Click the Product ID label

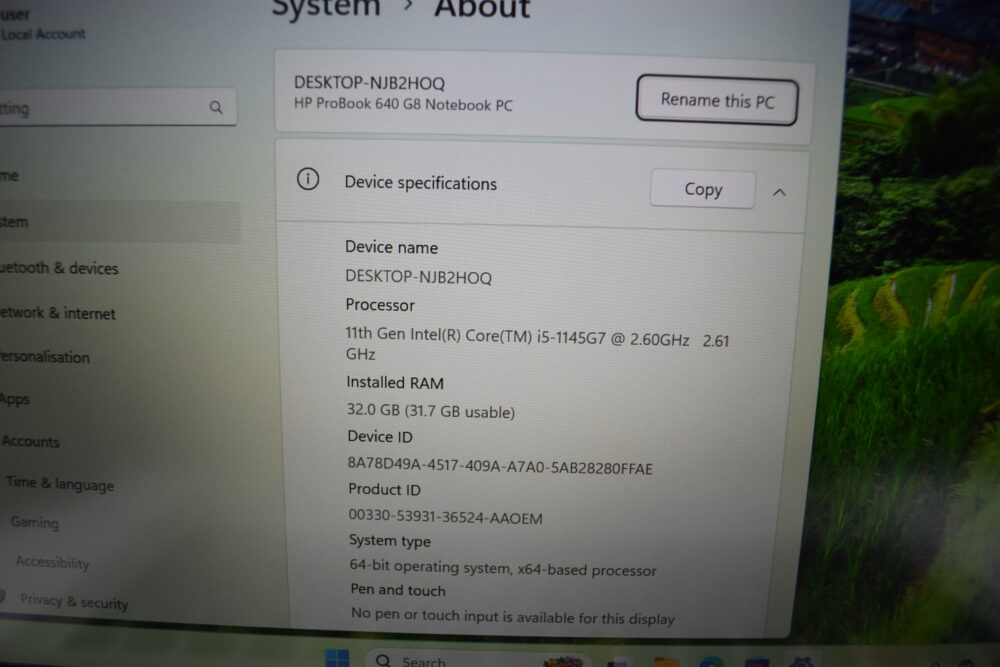385,490
